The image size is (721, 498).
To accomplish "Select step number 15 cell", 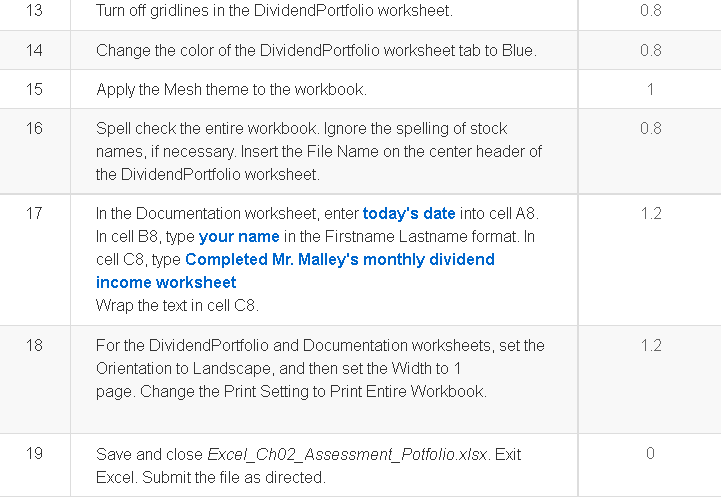I will [34, 89].
